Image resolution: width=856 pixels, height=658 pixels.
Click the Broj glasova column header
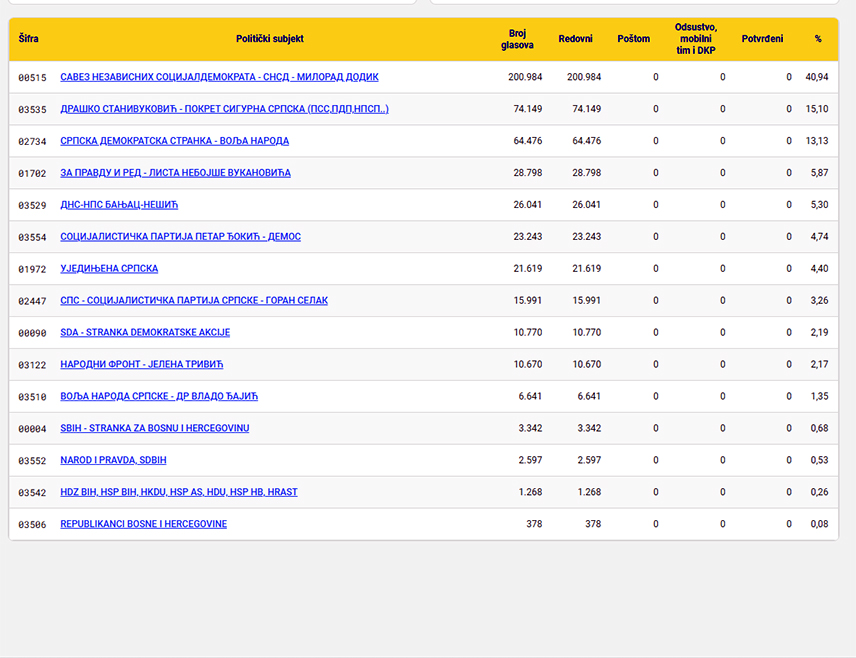point(517,39)
